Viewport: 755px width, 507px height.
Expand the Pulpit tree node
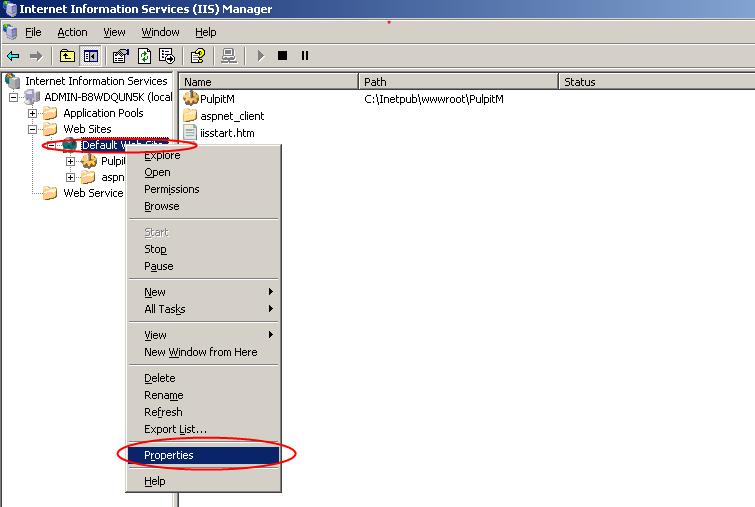[70, 161]
